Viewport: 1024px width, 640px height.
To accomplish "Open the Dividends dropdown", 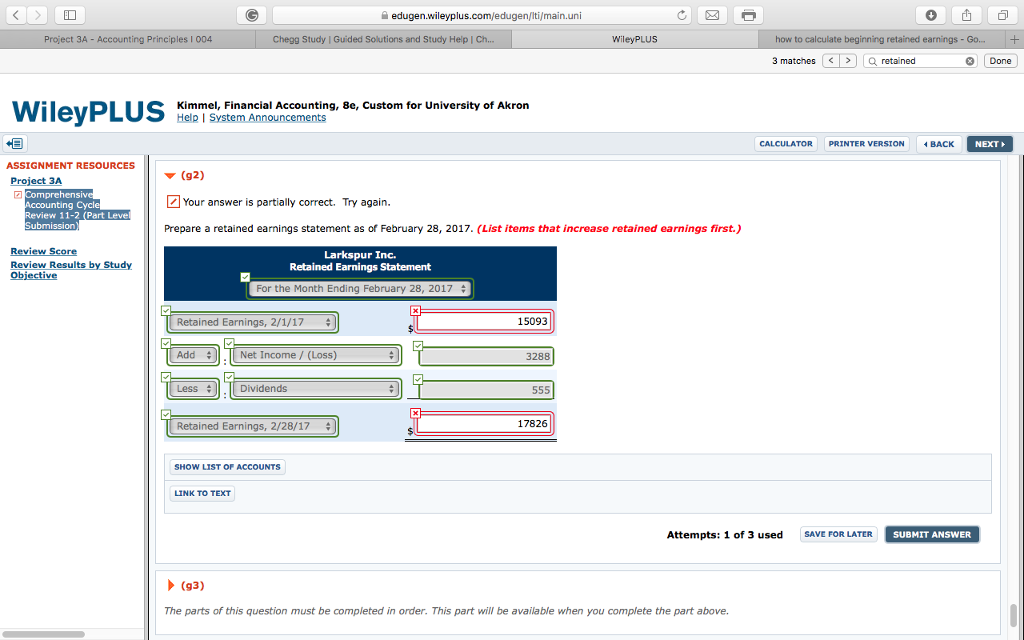I will click(x=316, y=389).
